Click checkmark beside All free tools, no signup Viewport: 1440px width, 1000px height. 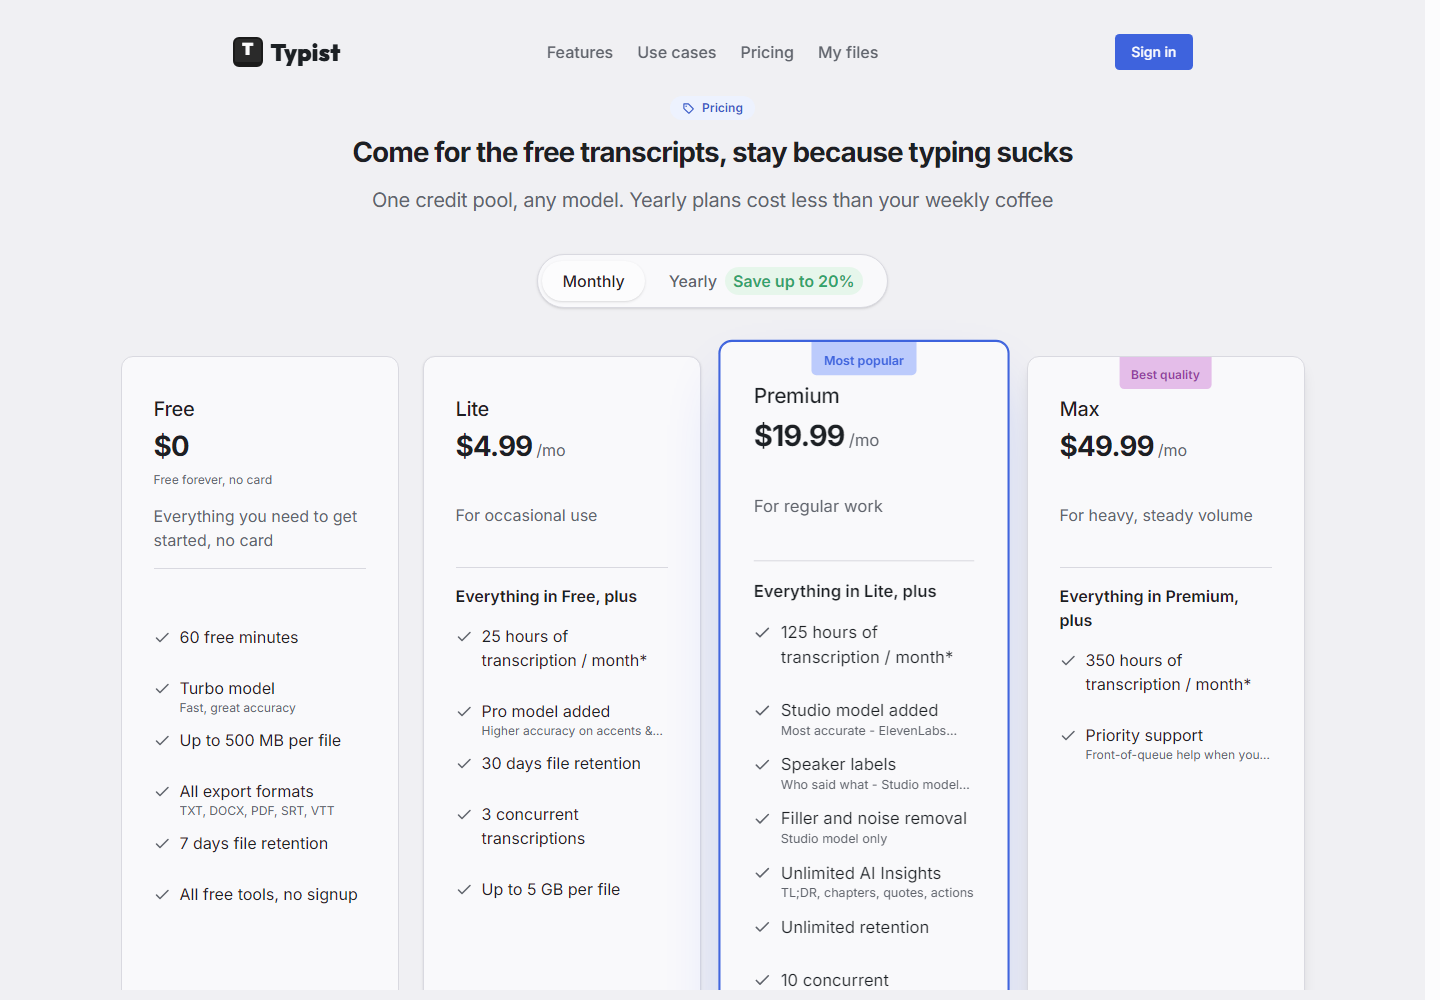(x=162, y=895)
